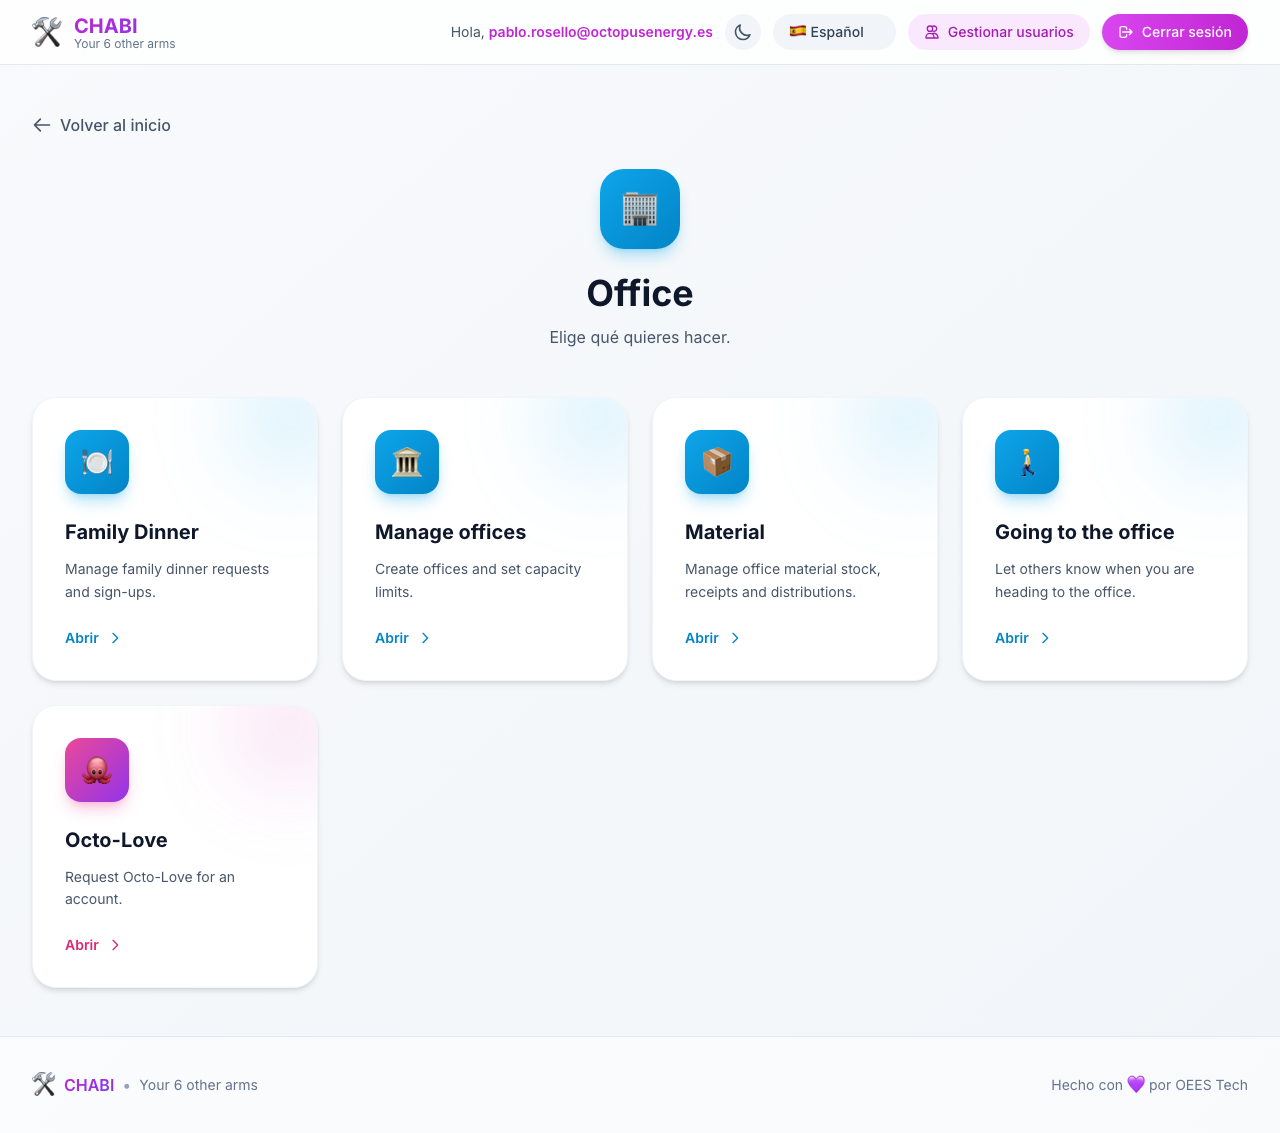Click the chevron in Going to the office card
The height and width of the screenshot is (1133, 1280).
coord(1045,638)
